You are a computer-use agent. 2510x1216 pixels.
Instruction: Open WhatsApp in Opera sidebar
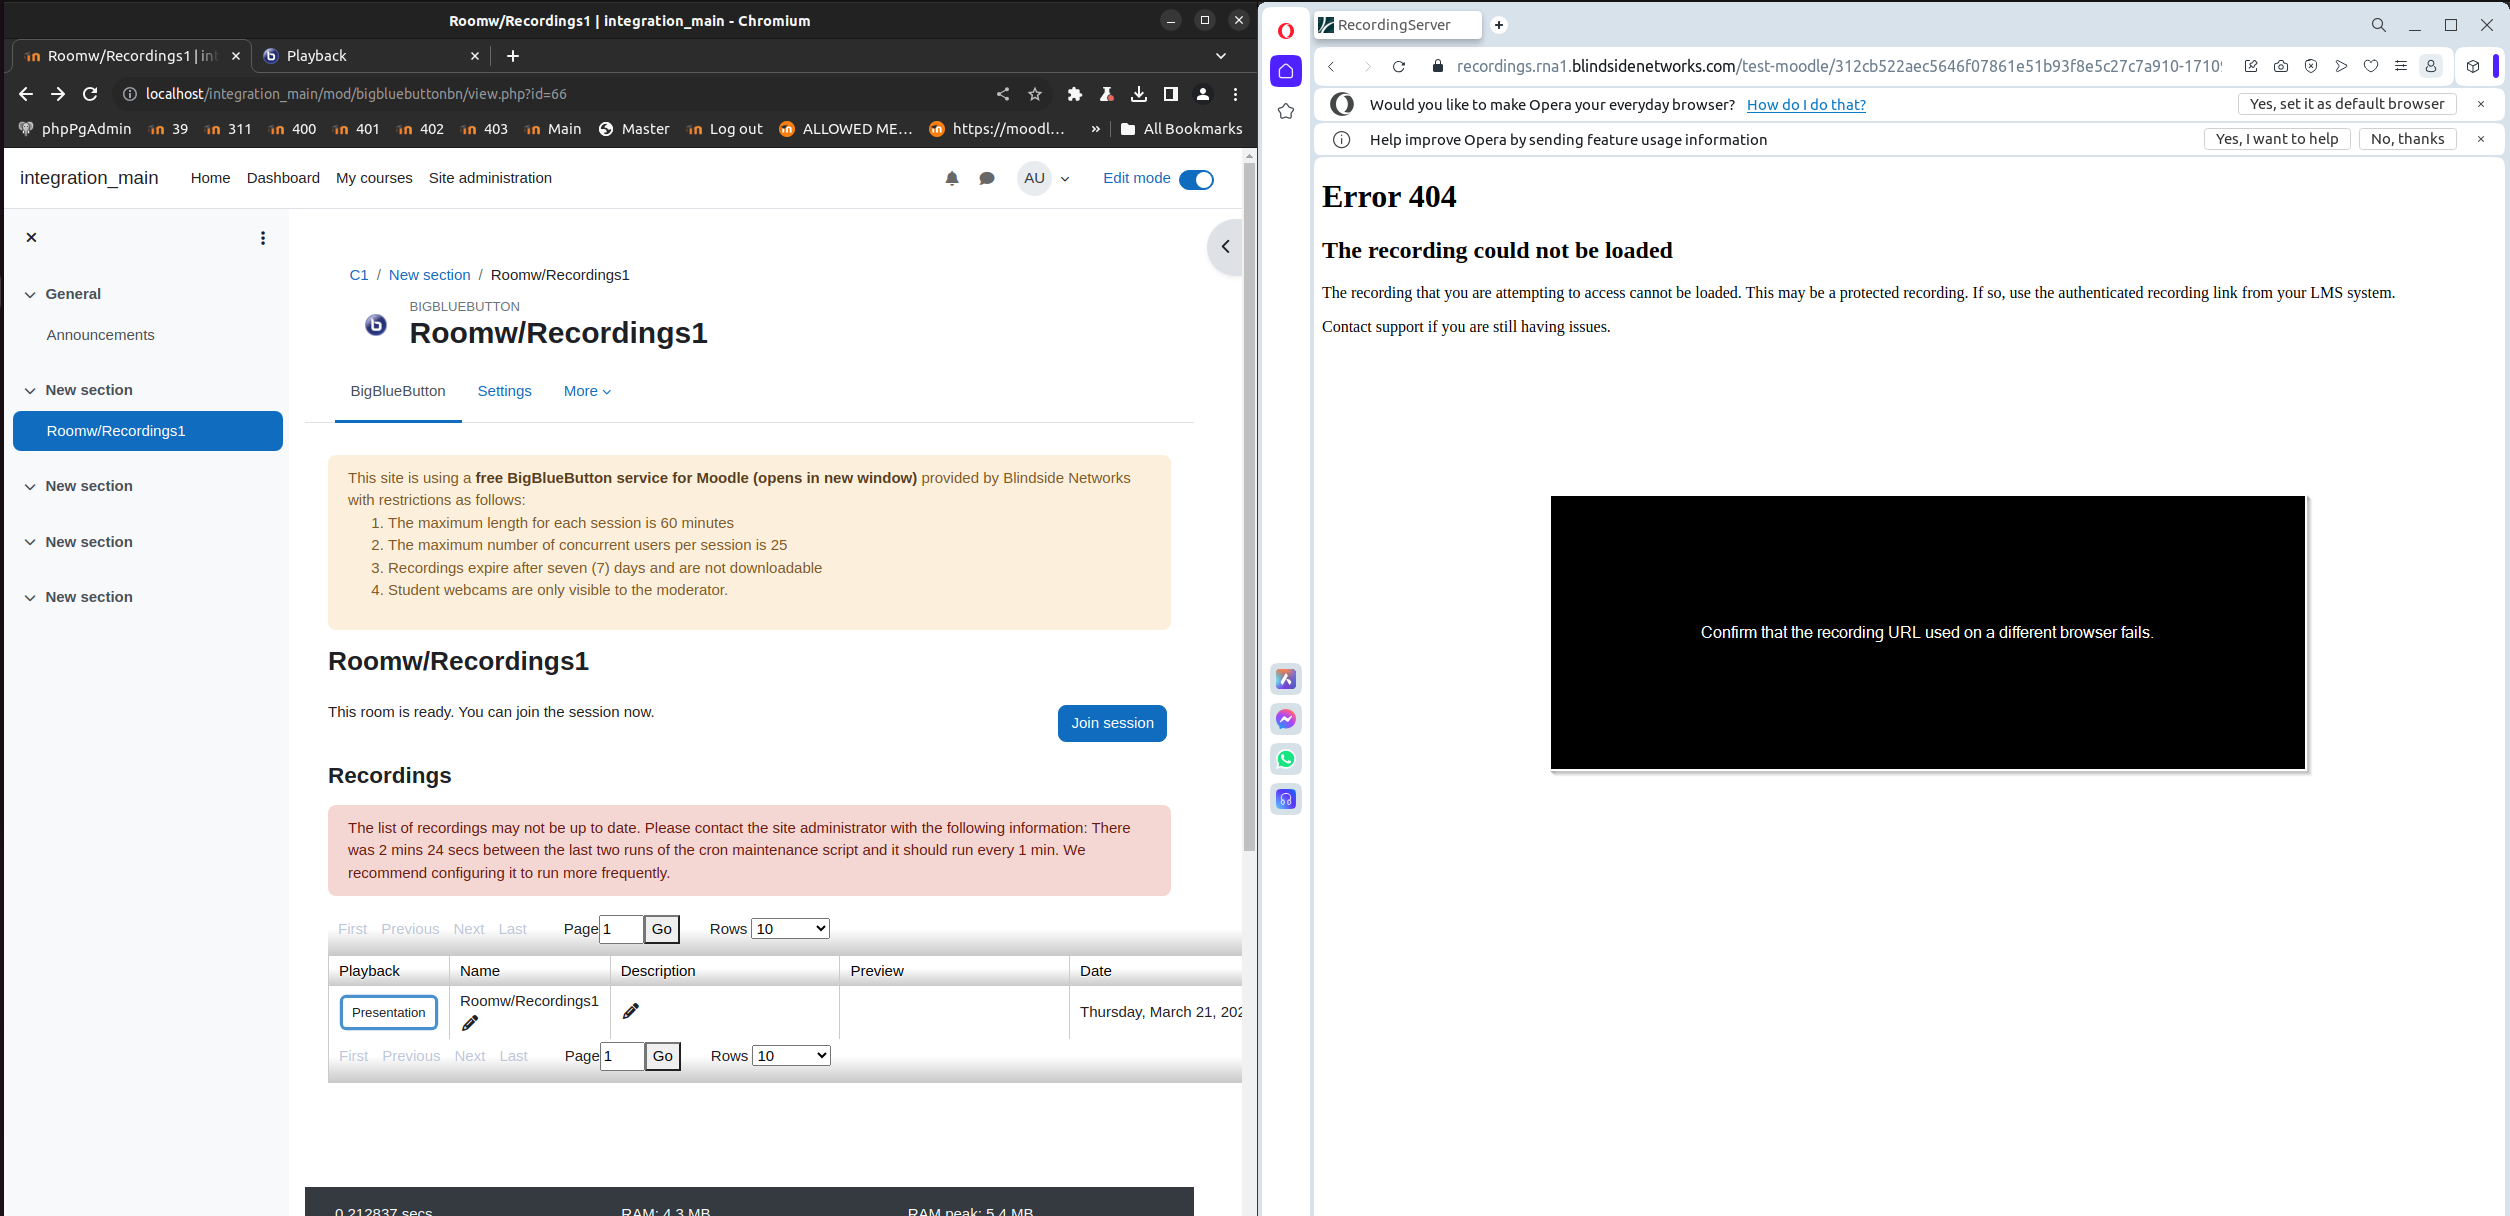tap(1286, 759)
